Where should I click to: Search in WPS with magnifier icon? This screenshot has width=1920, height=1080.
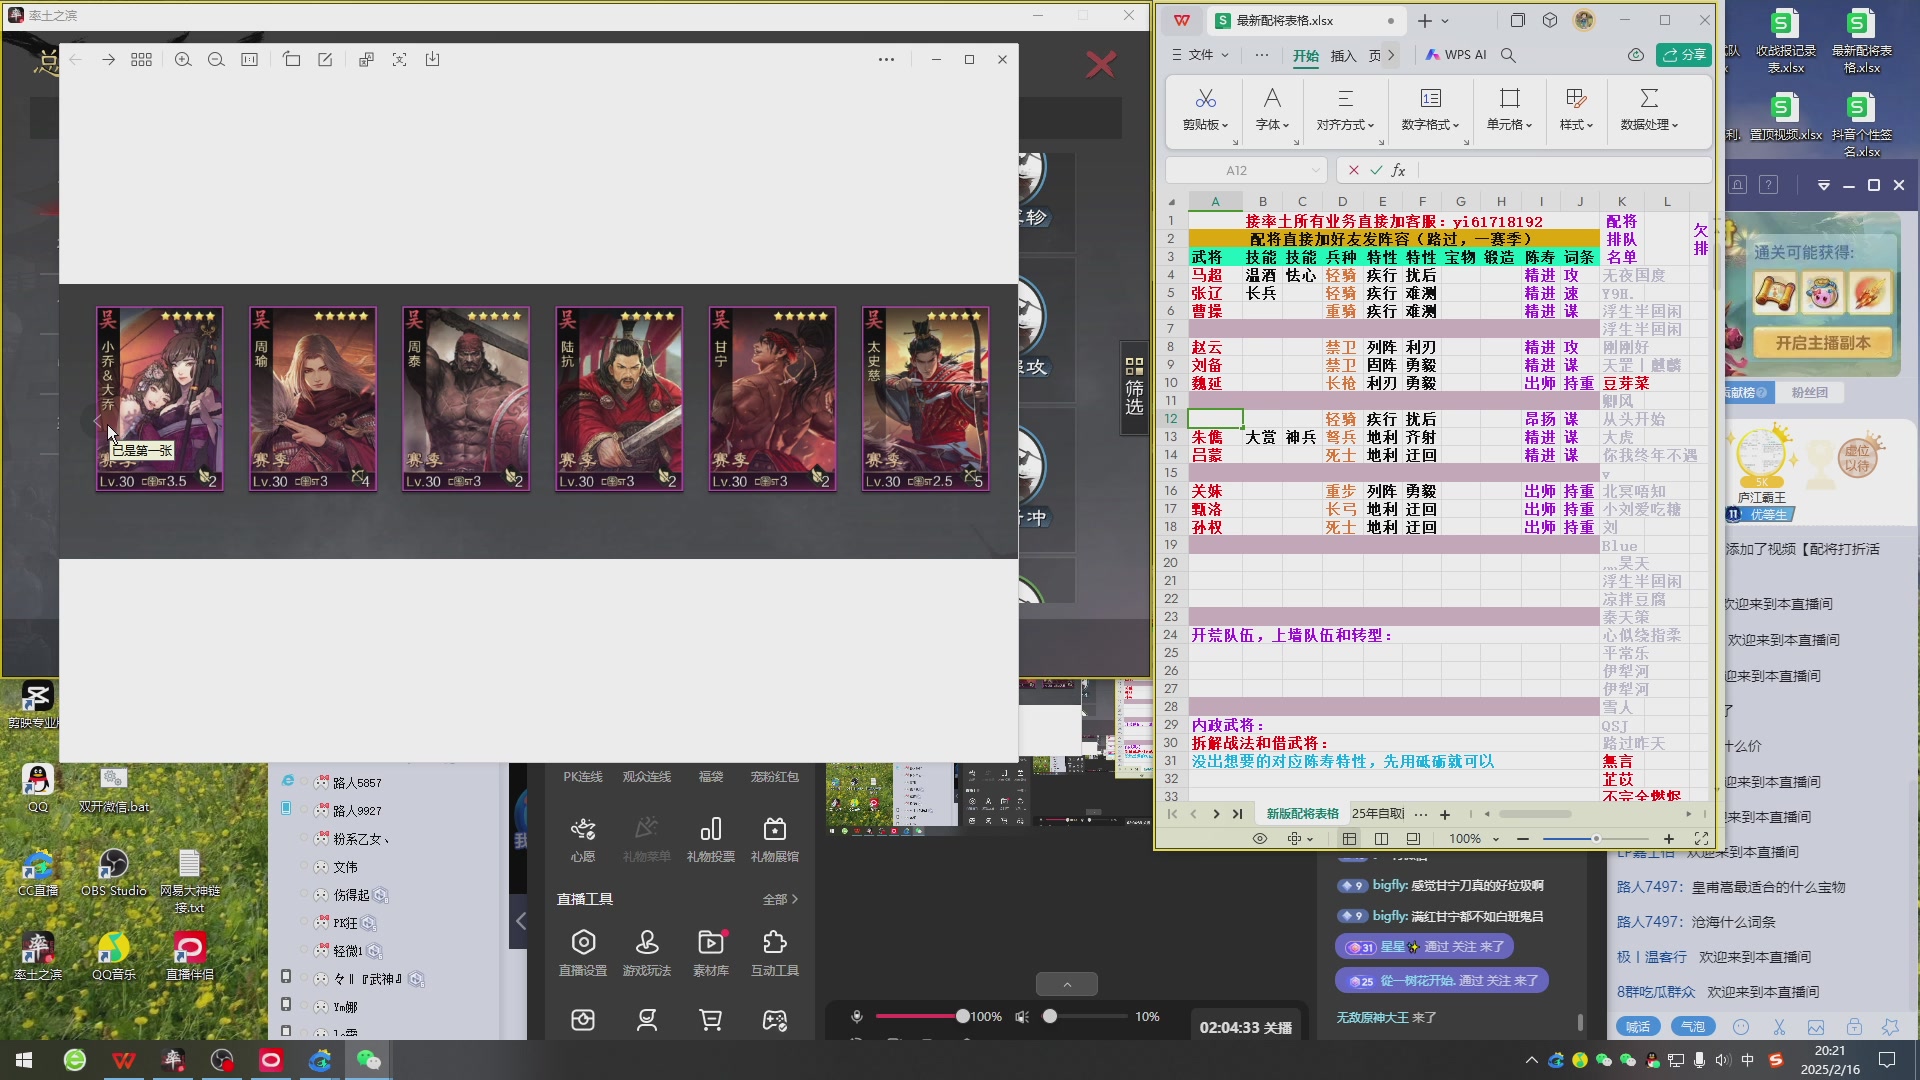(1508, 55)
